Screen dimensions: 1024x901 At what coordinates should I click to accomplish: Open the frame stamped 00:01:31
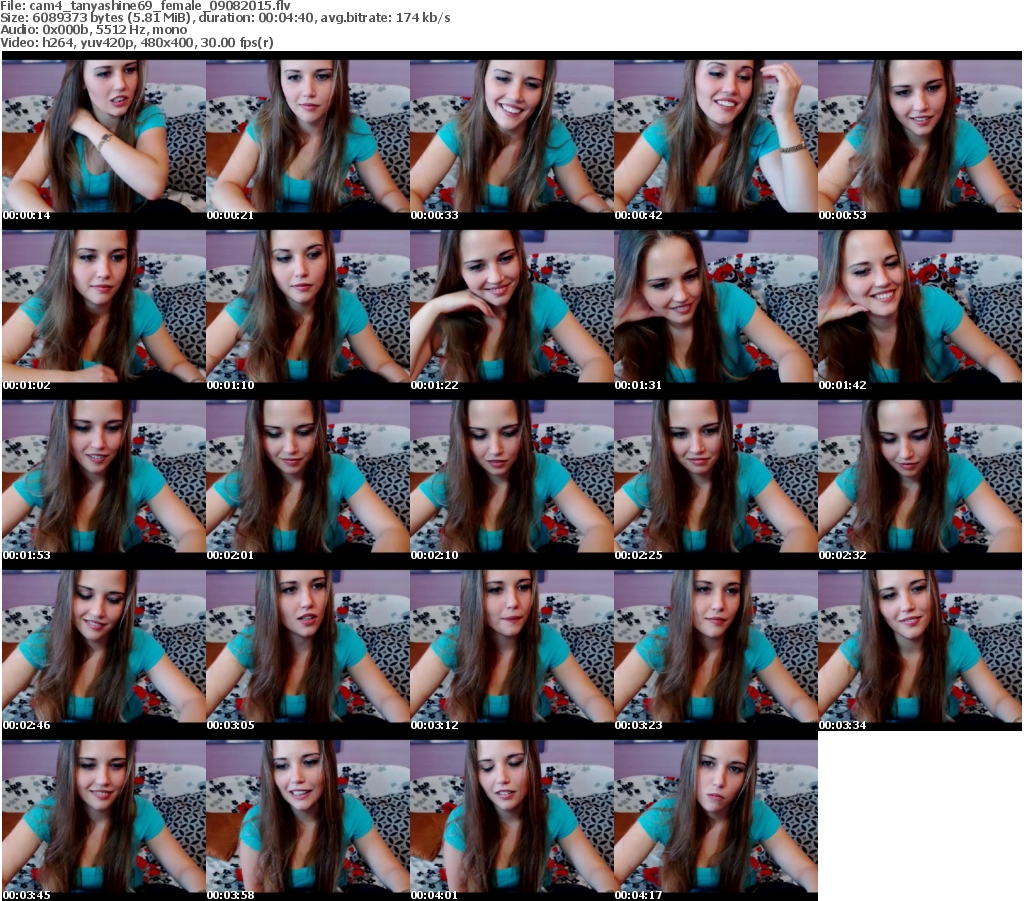point(716,307)
